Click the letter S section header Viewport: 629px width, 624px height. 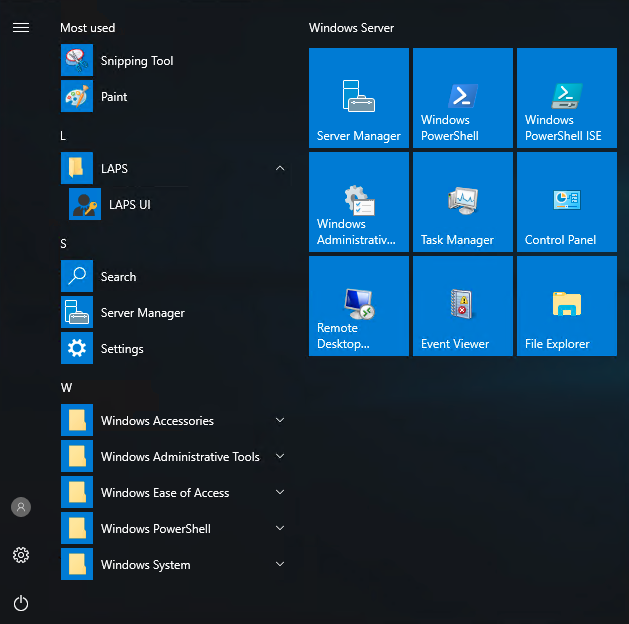63,244
